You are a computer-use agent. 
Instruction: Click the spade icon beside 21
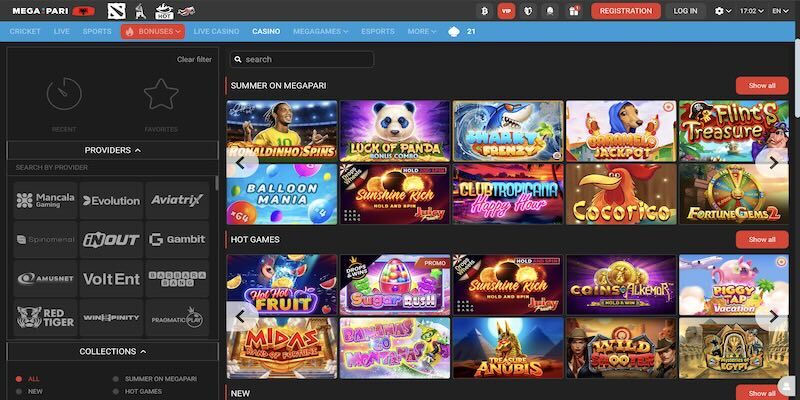(454, 32)
